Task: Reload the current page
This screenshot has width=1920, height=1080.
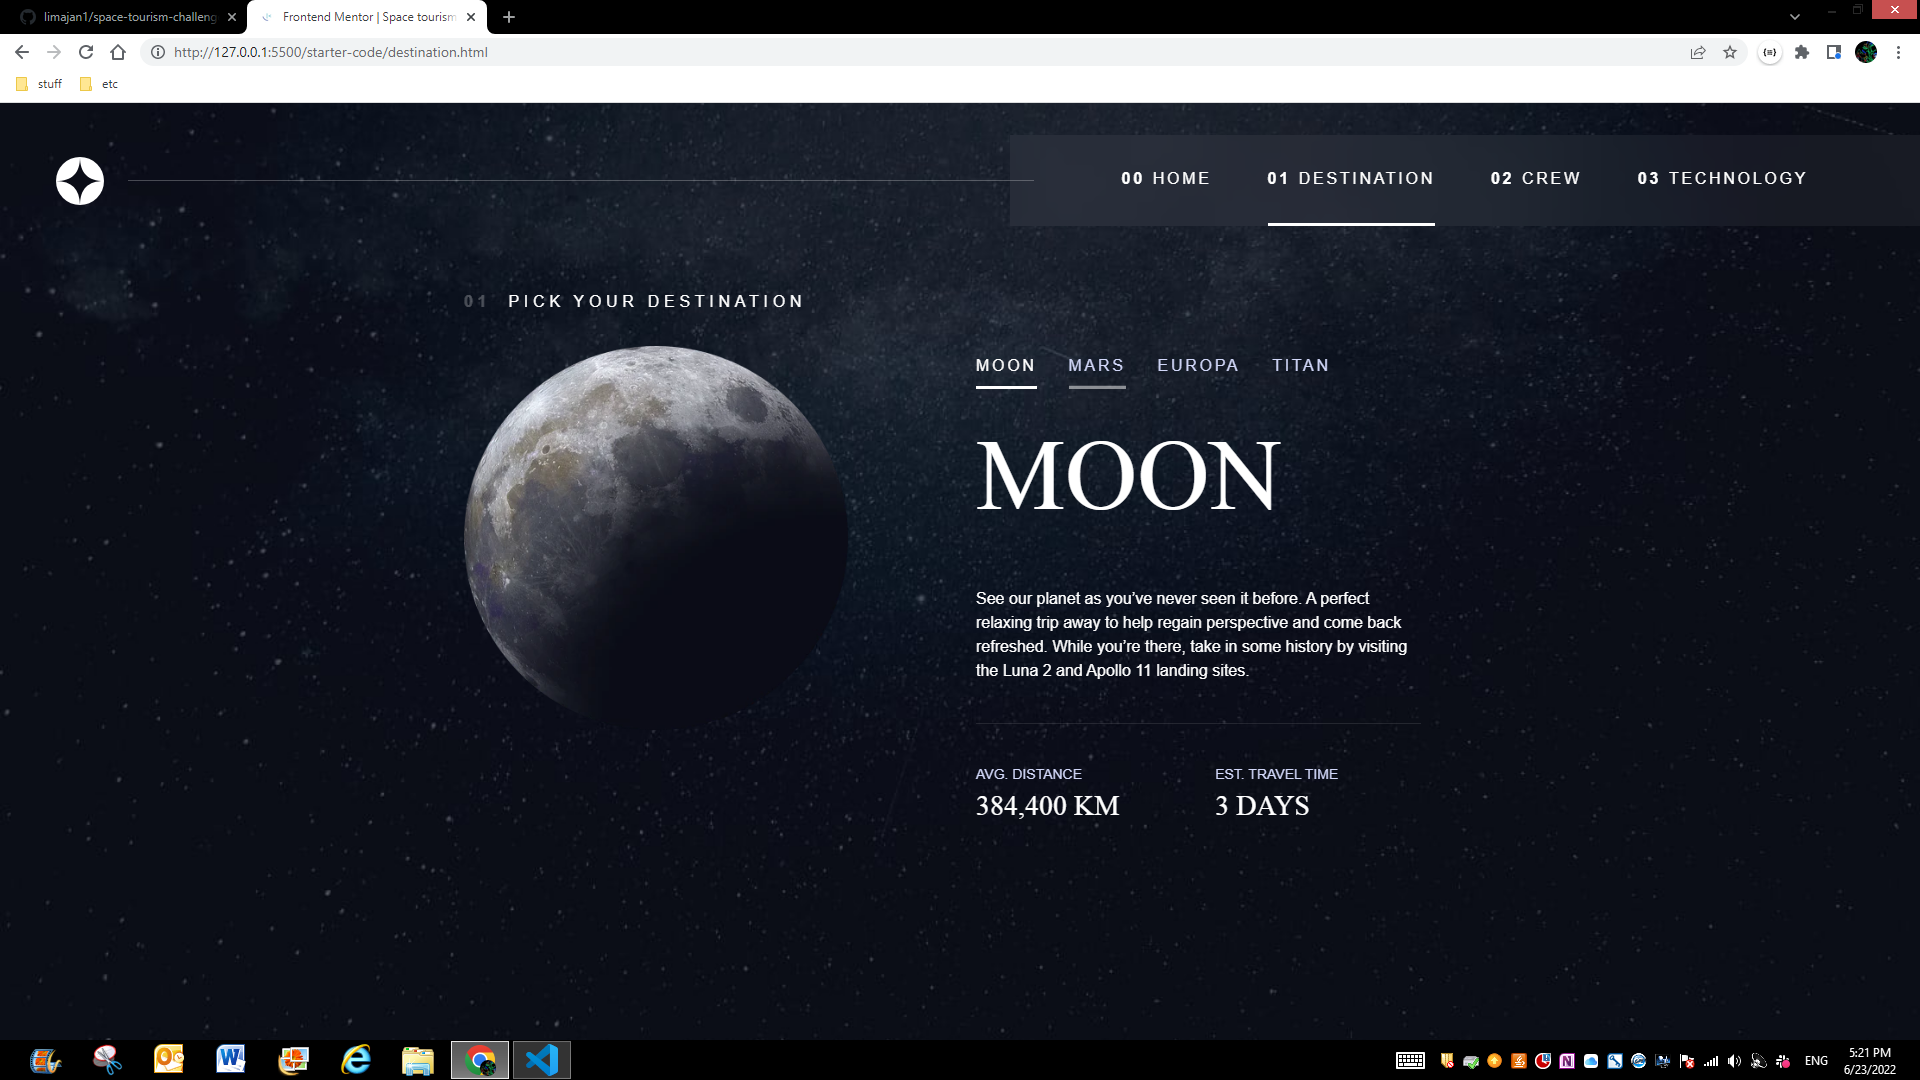Action: coord(85,52)
